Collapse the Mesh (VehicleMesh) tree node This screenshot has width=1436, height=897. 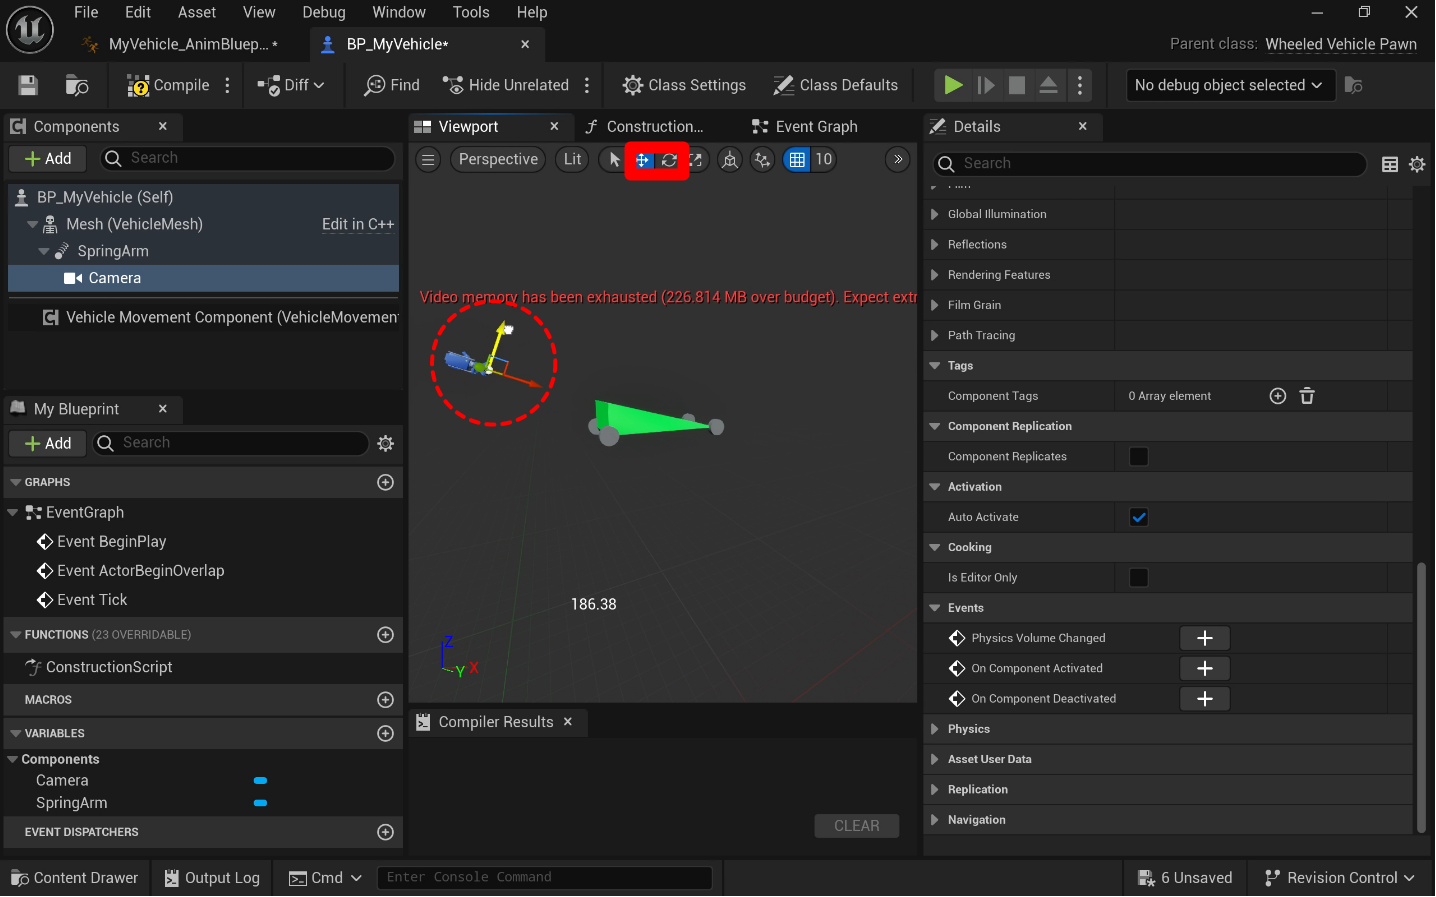[33, 225]
